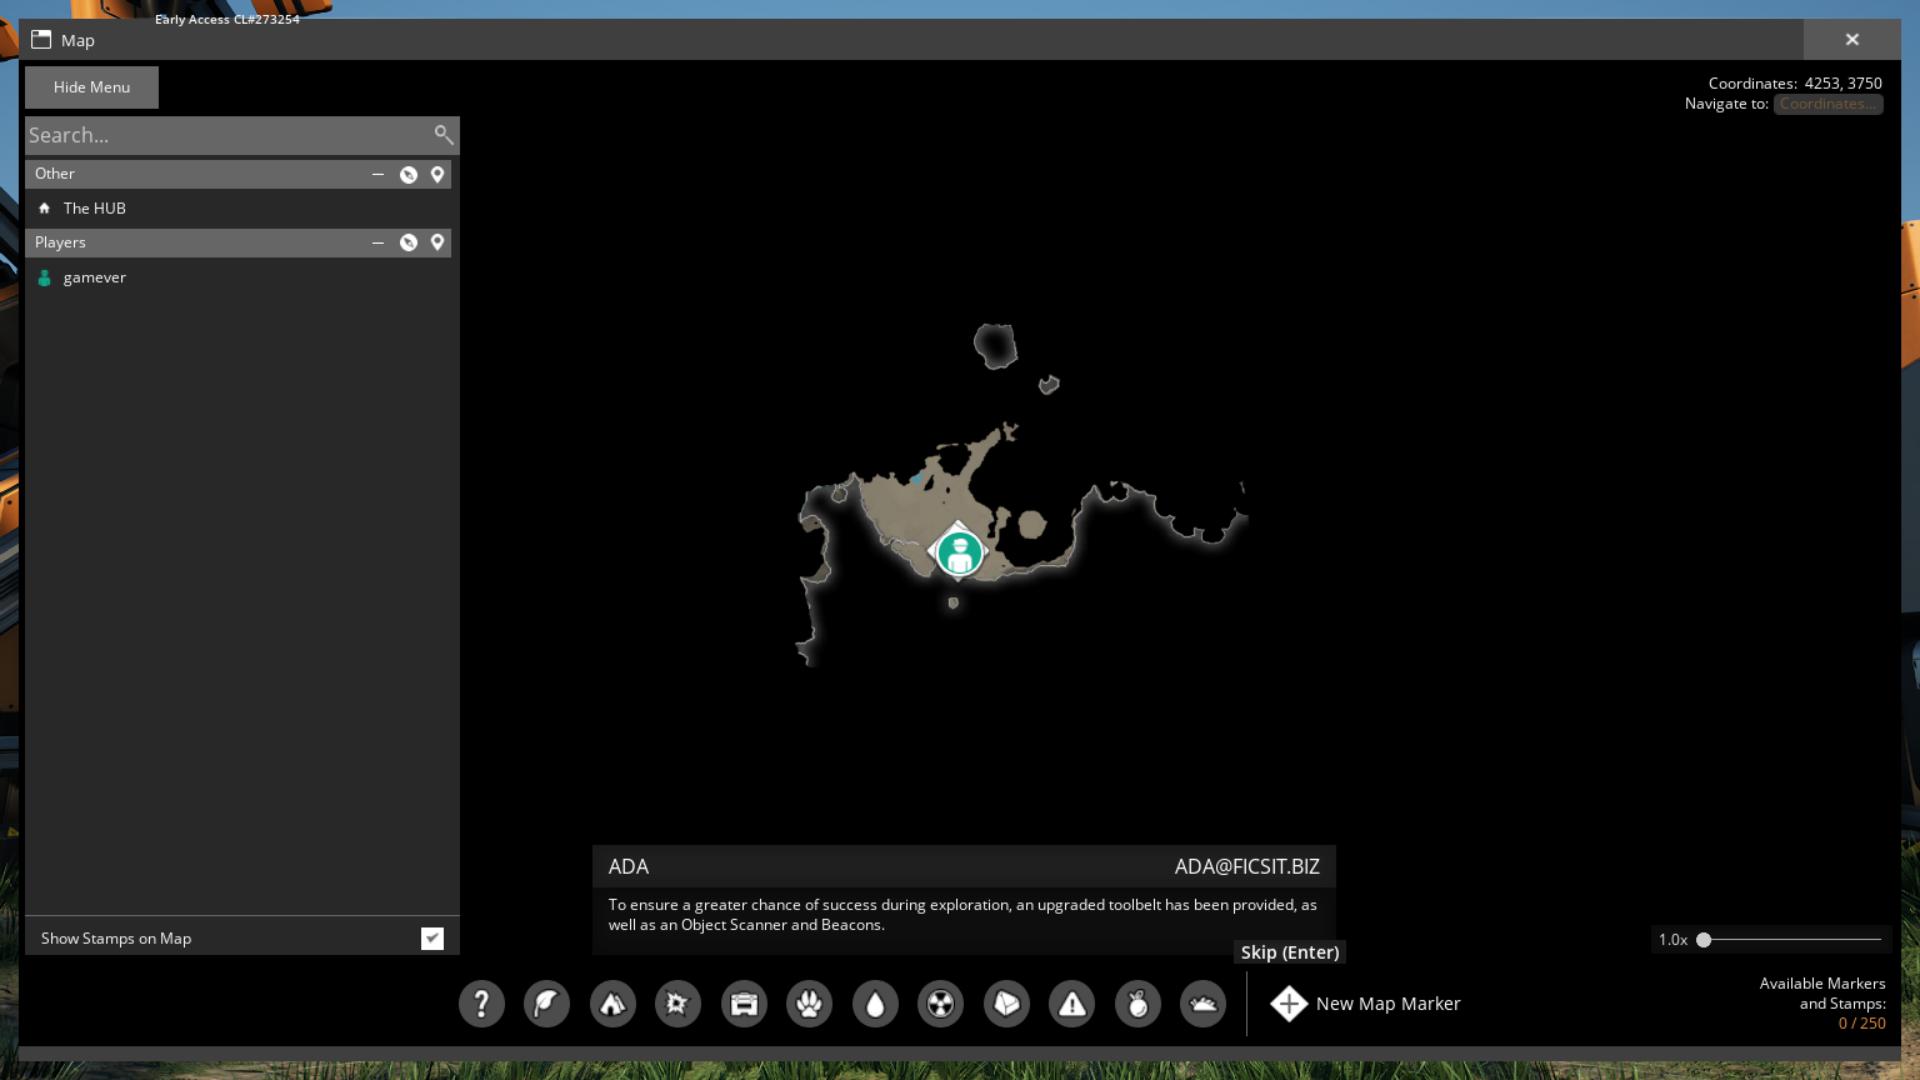Screen dimensions: 1920x1080
Task: Select the slug stamp
Action: point(1203,1003)
